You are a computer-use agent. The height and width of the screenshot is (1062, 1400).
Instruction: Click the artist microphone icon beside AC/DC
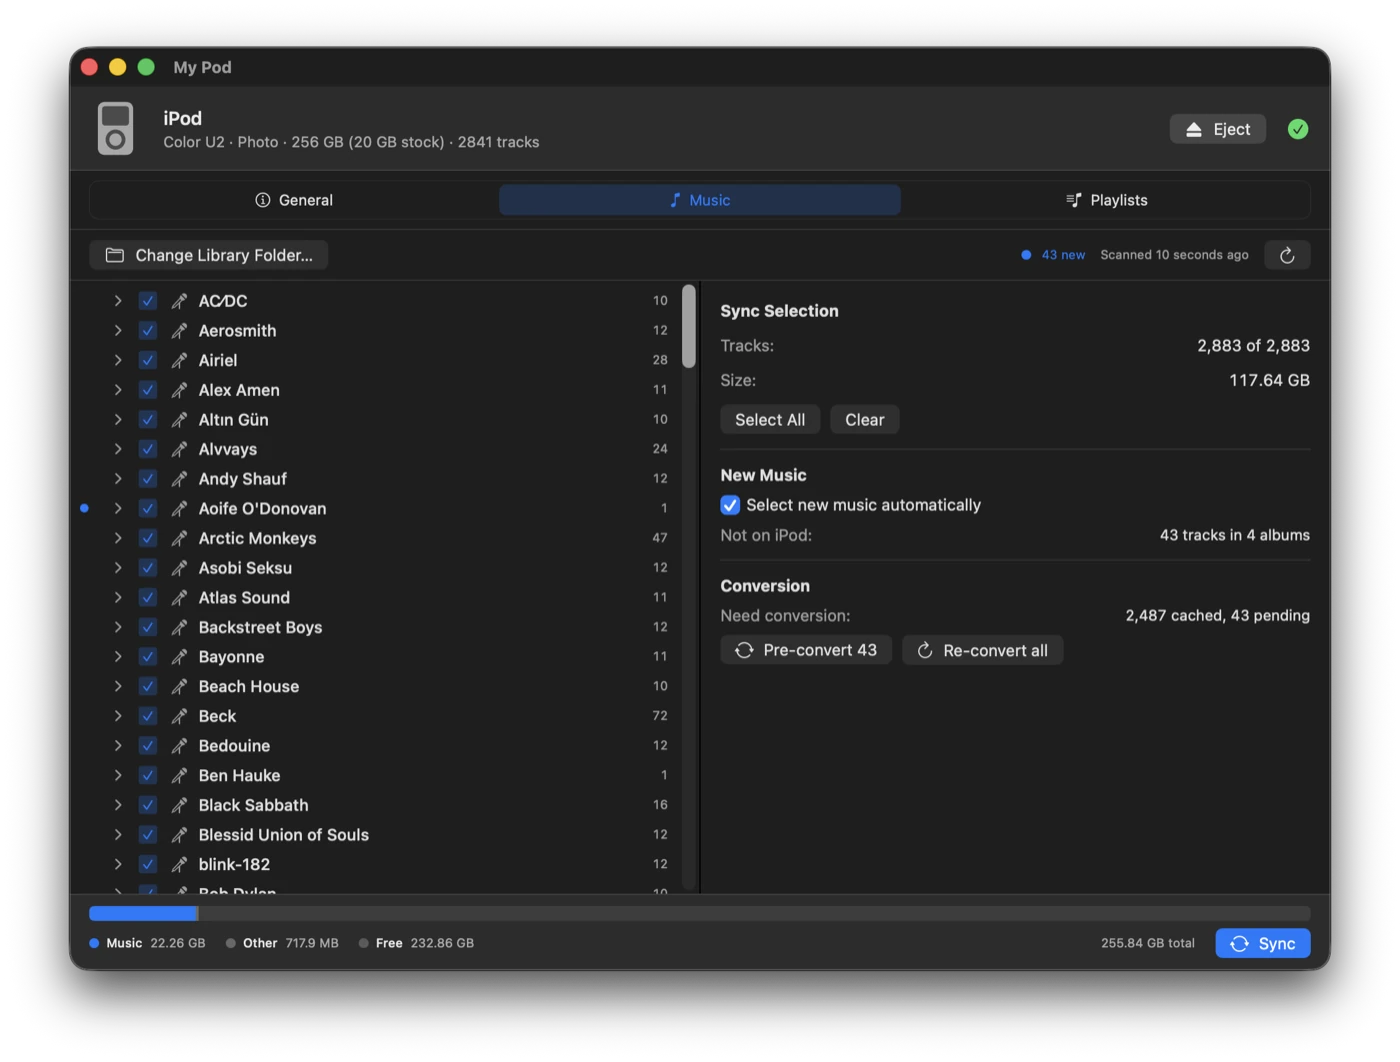[179, 301]
